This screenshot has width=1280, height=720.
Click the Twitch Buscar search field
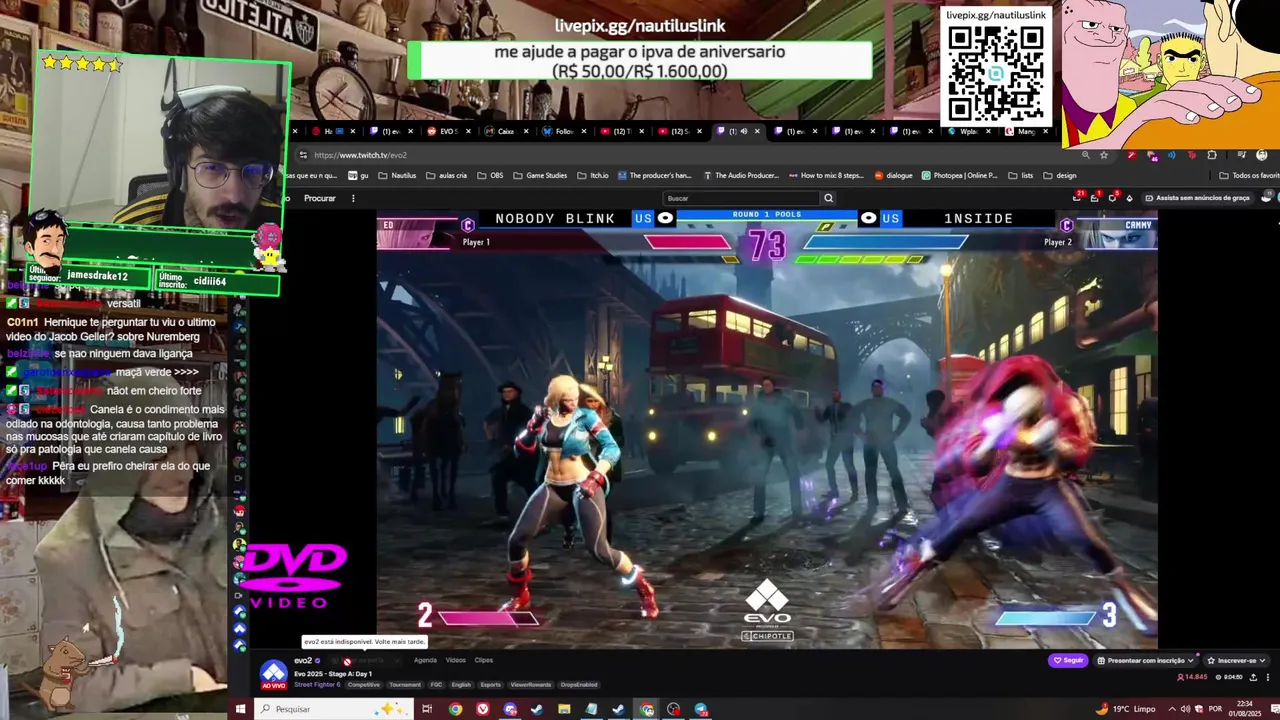pyautogui.click(x=742, y=198)
